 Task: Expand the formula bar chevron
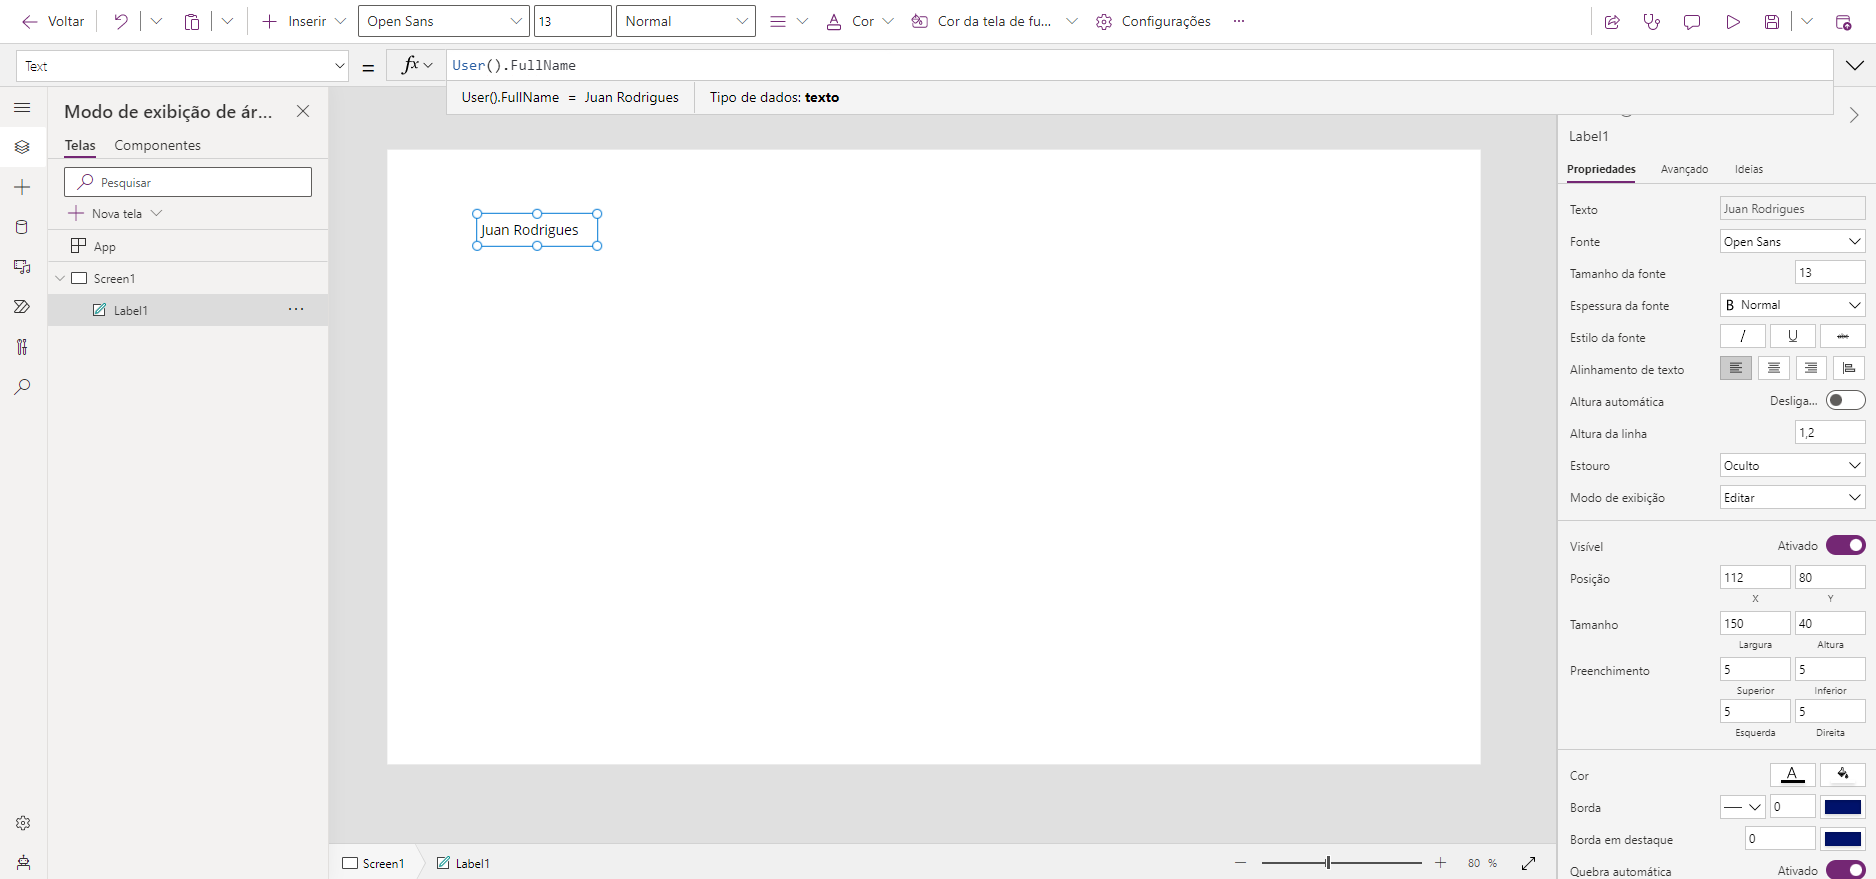tap(1855, 66)
